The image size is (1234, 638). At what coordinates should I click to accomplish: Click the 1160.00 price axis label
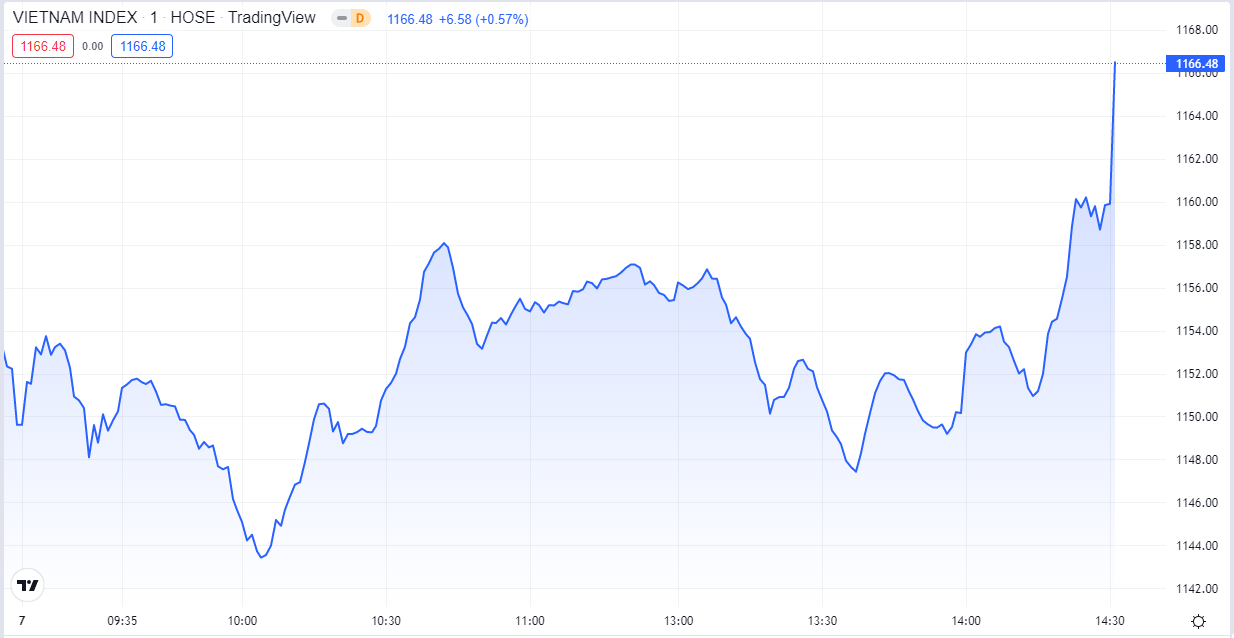tap(1197, 202)
